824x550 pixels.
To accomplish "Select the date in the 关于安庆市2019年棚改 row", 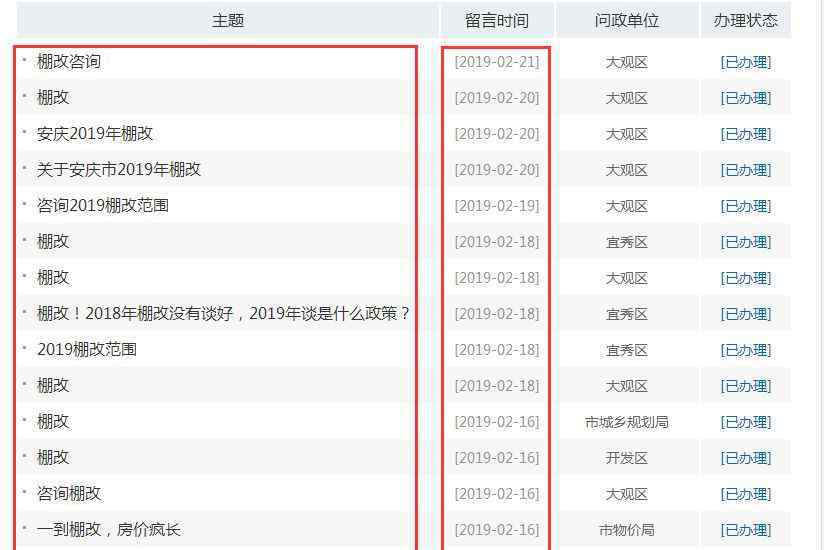I will tap(497, 170).
